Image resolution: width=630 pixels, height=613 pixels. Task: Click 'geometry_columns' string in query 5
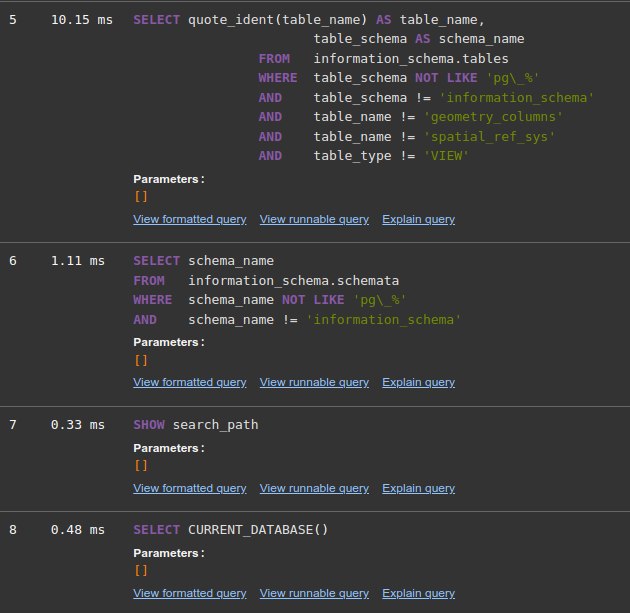click(493, 117)
